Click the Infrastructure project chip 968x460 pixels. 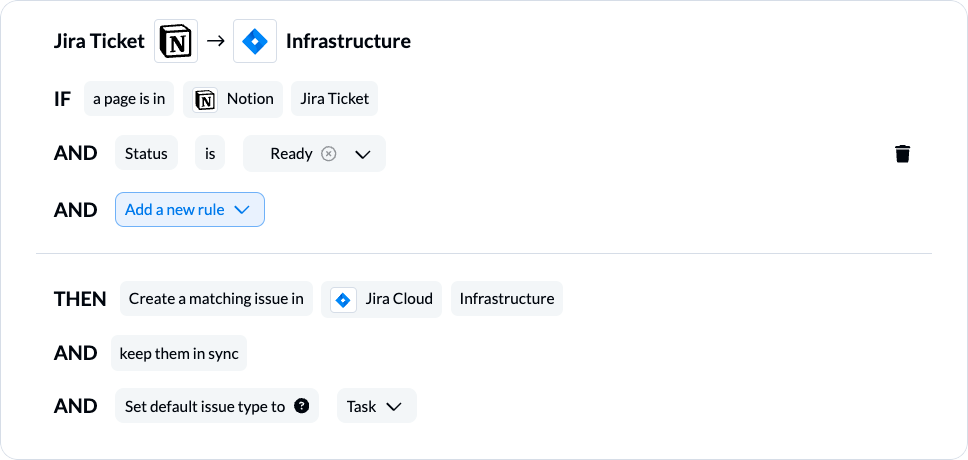[x=507, y=299]
